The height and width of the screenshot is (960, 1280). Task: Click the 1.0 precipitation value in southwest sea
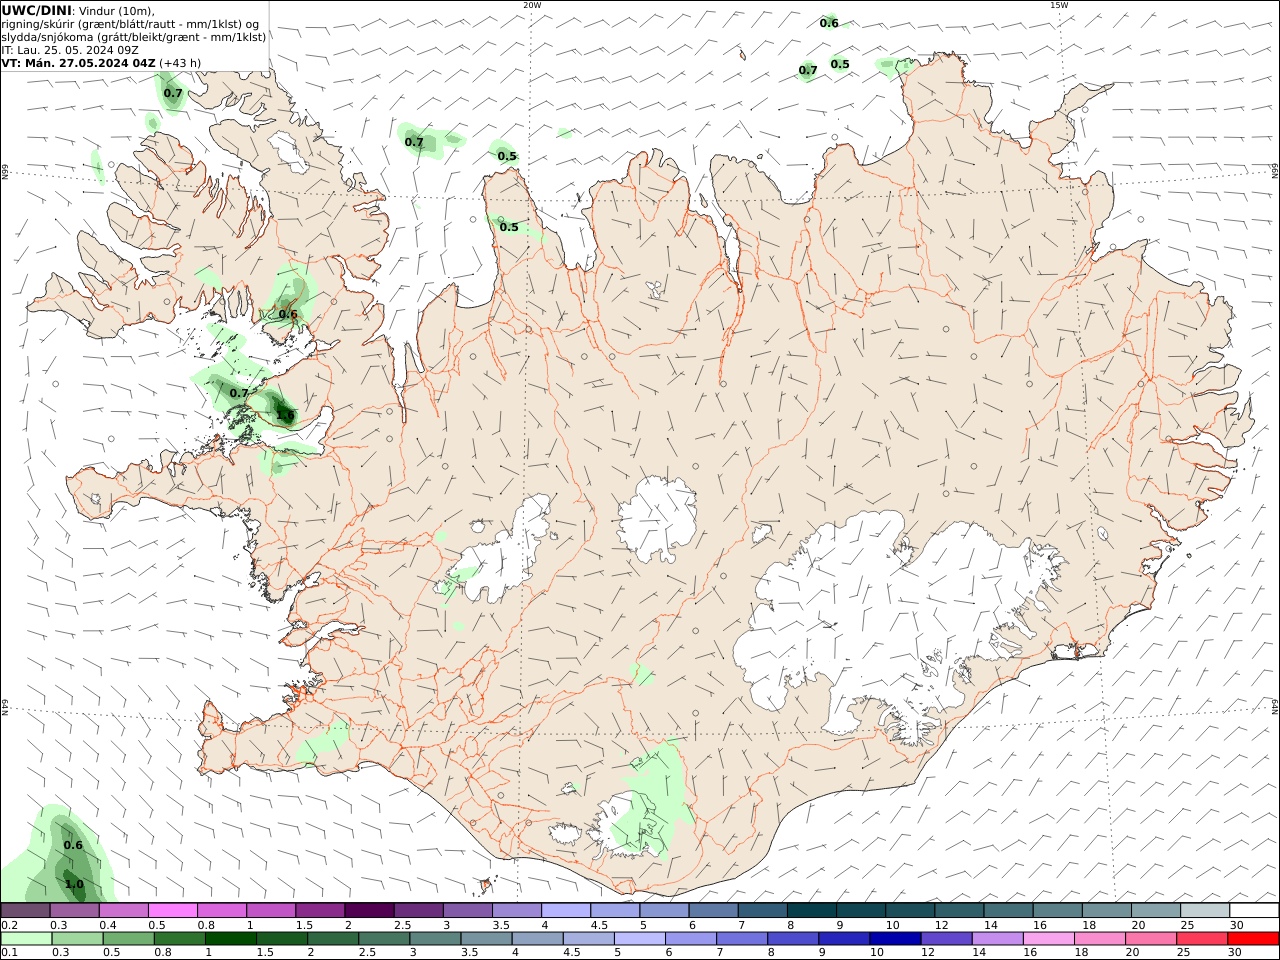[x=74, y=884]
